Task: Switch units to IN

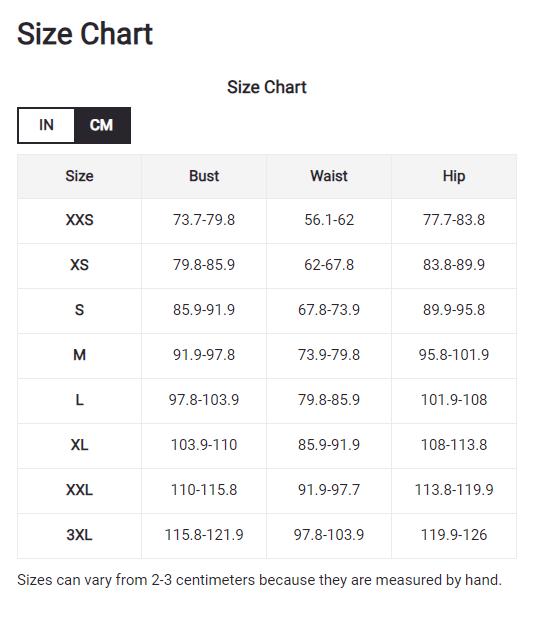Action: [46, 125]
